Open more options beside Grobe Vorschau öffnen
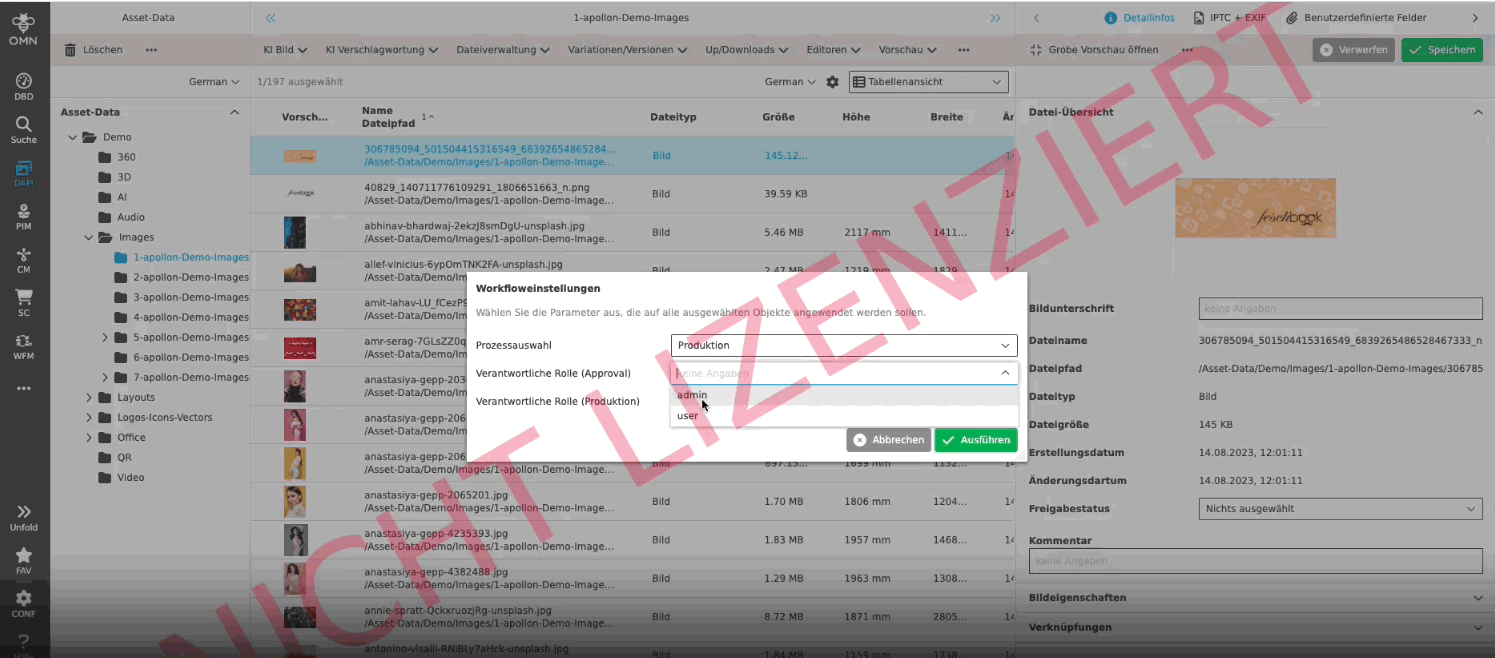The width and height of the screenshot is (1495, 658). [x=1187, y=49]
